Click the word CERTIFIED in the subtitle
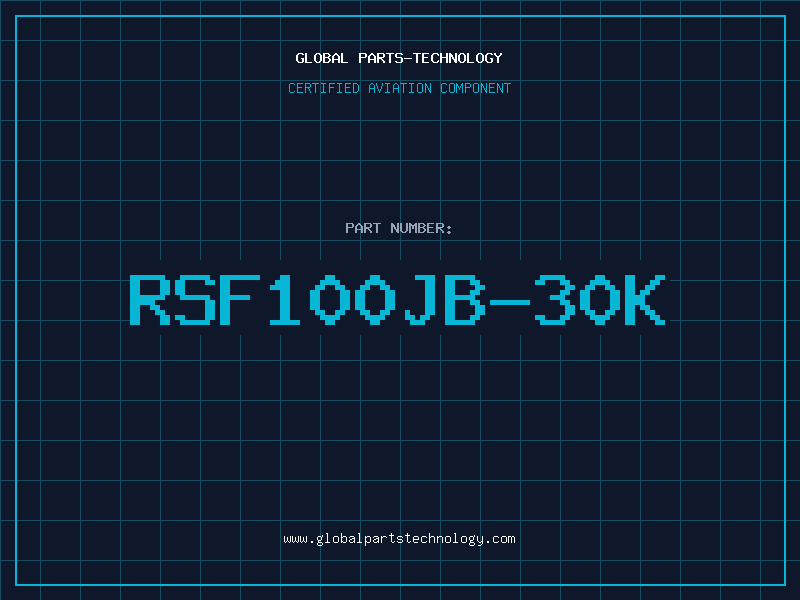Viewport: 800px width, 600px height. (324, 88)
